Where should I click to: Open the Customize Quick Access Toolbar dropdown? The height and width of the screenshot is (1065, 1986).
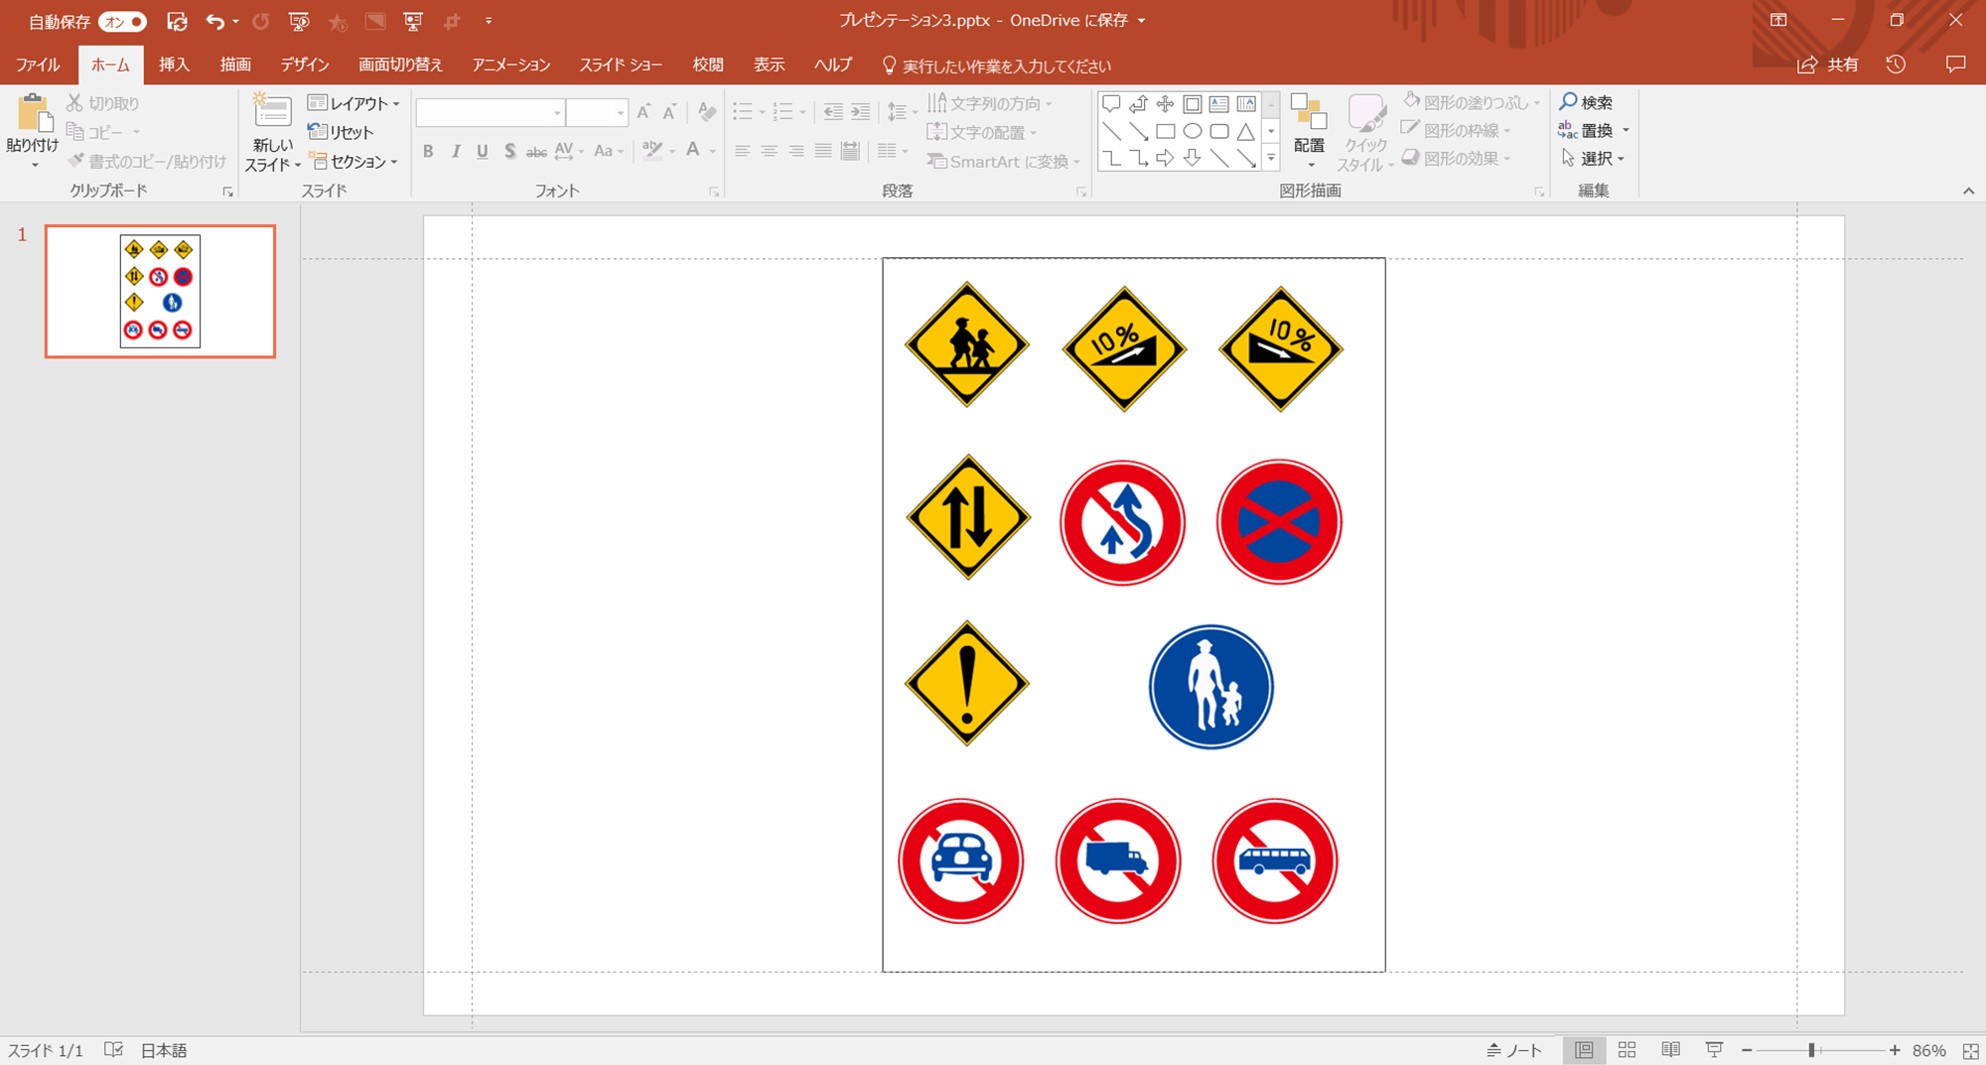[x=488, y=21]
